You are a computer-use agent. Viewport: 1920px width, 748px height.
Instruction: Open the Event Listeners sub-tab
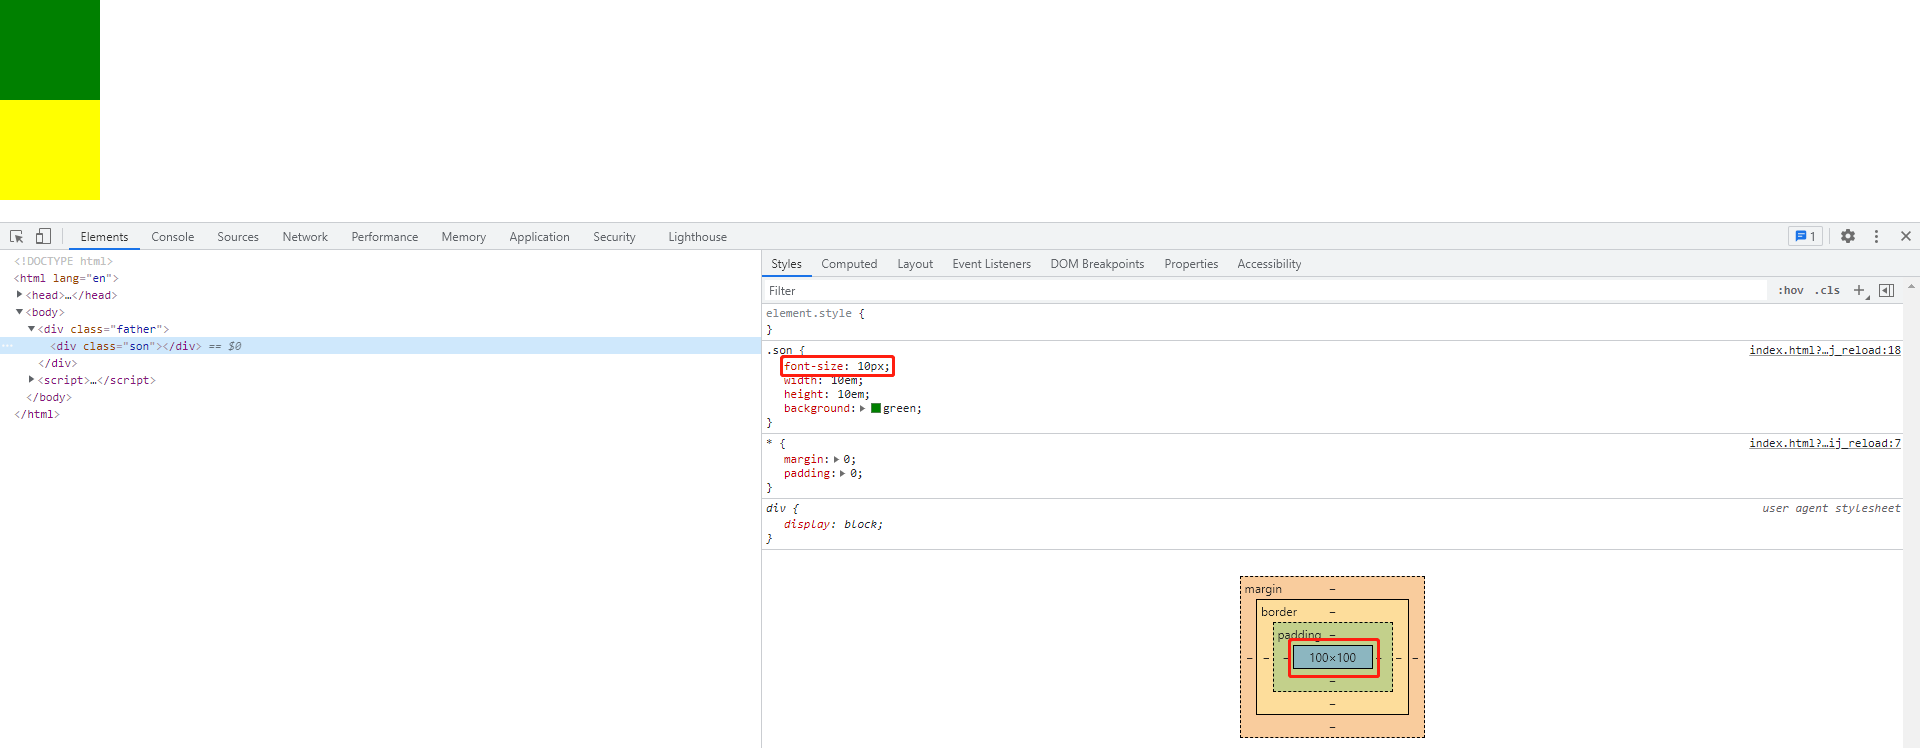991,264
